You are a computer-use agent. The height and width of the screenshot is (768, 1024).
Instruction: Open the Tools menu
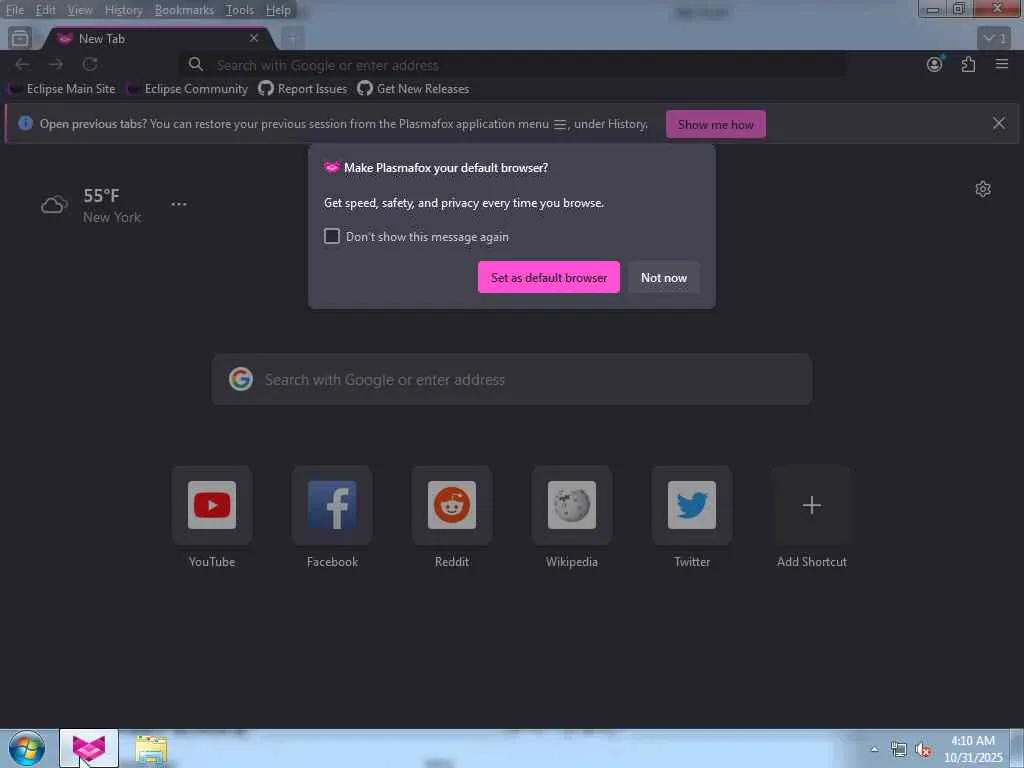240,10
